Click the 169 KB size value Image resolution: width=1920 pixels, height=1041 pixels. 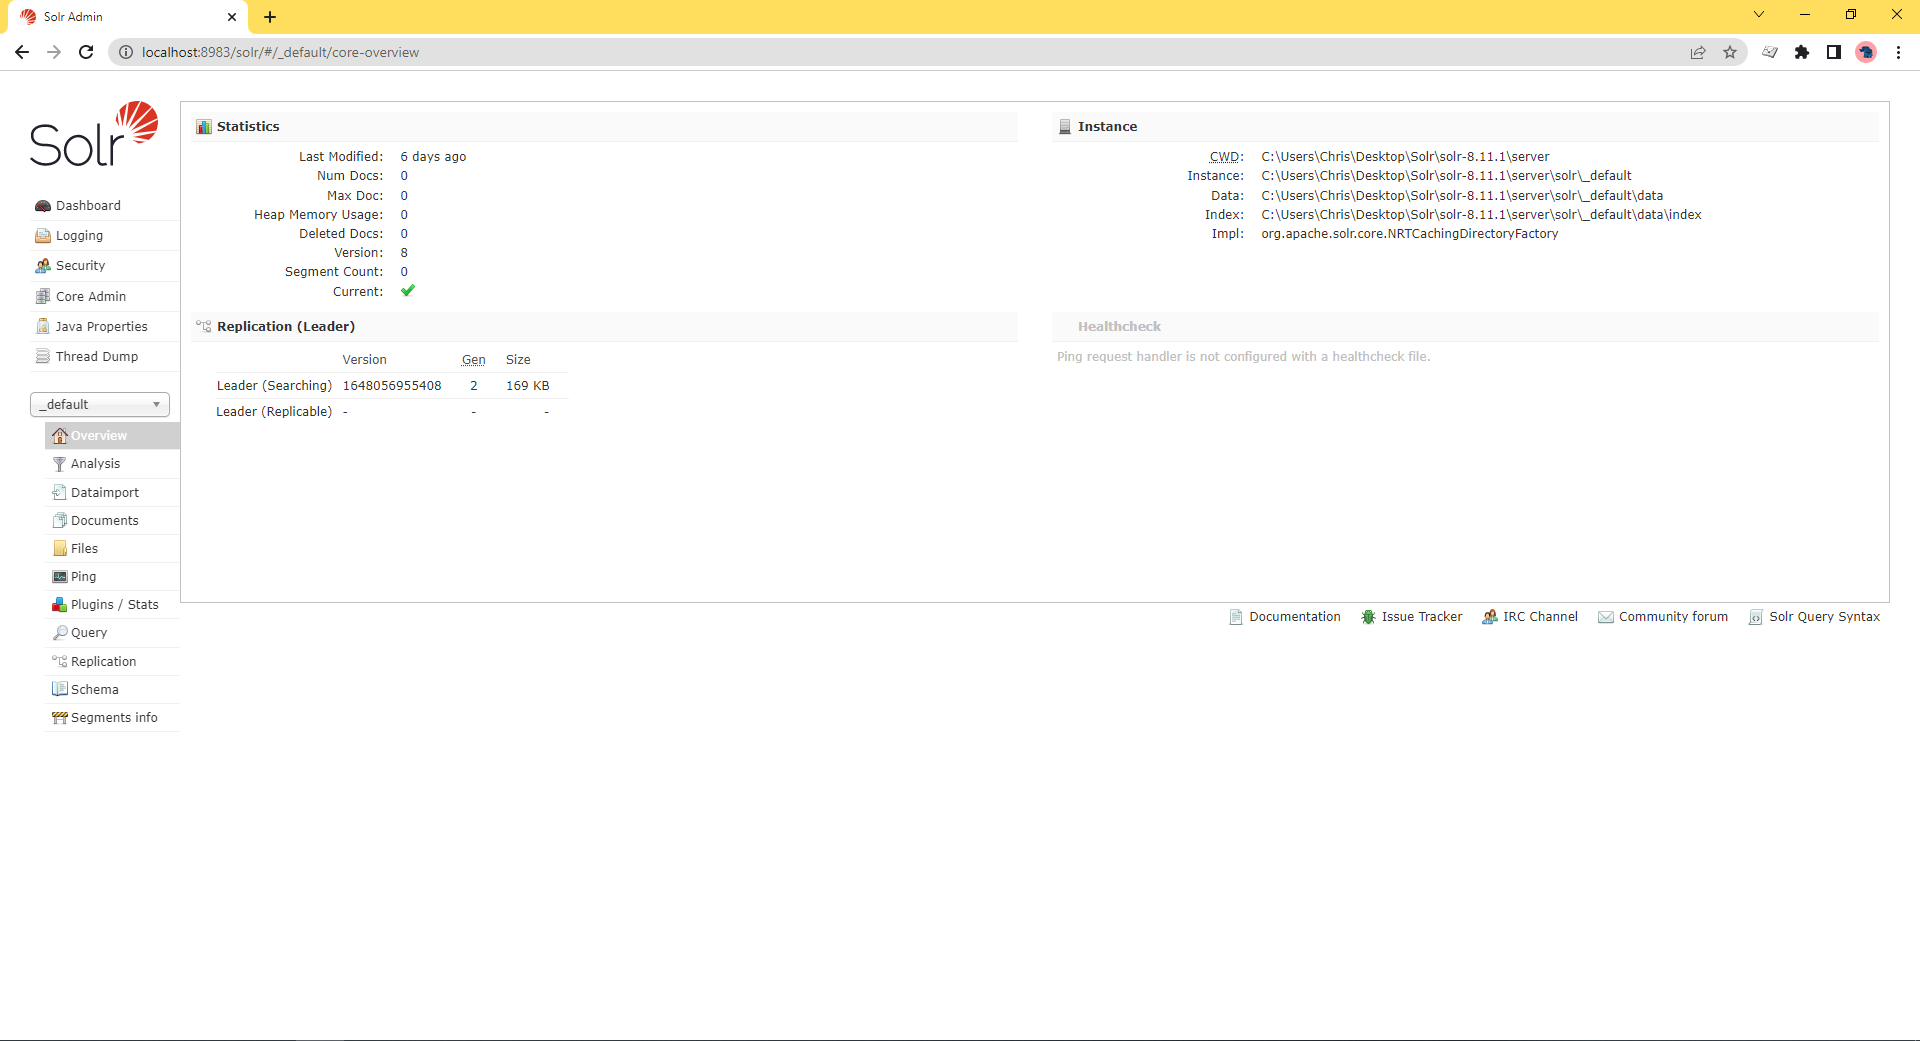point(528,385)
